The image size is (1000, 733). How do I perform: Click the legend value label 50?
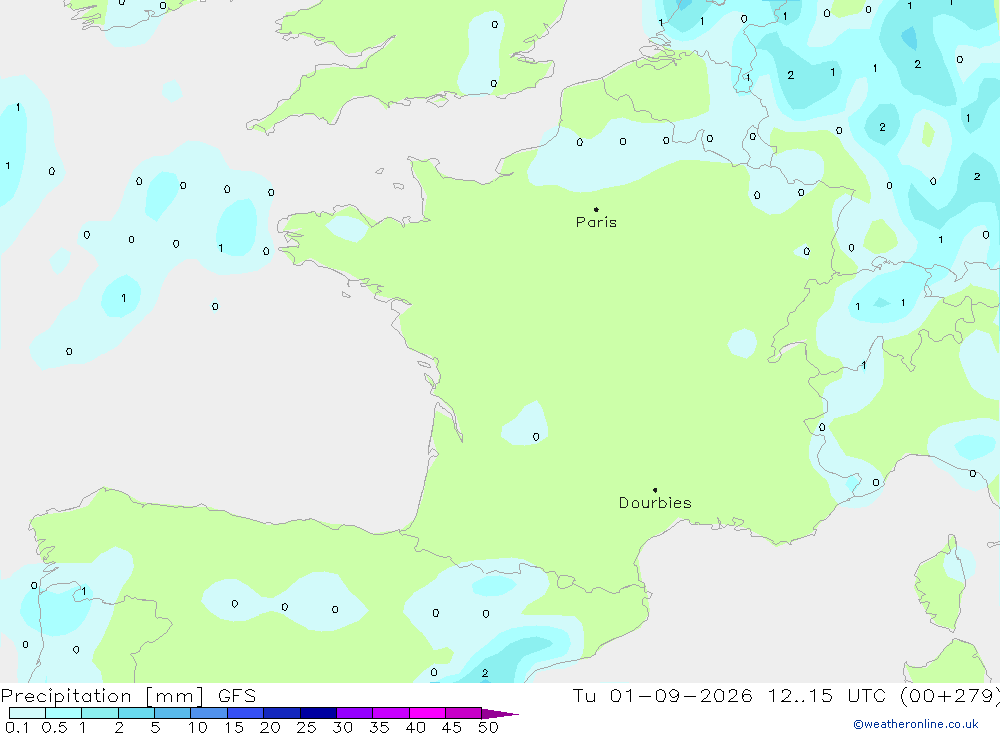click(489, 727)
